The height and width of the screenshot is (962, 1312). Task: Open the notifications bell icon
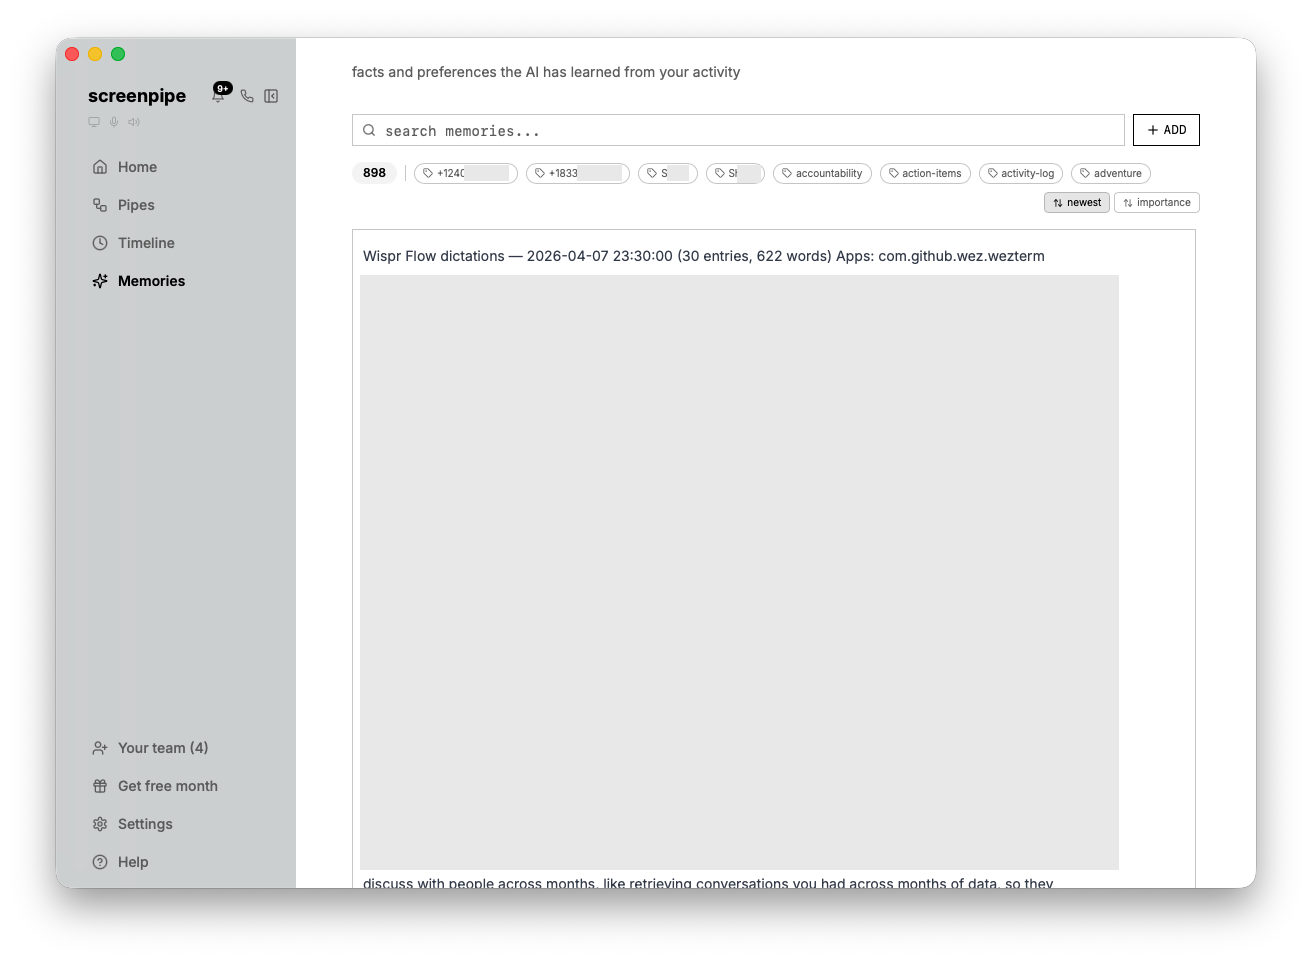(218, 96)
